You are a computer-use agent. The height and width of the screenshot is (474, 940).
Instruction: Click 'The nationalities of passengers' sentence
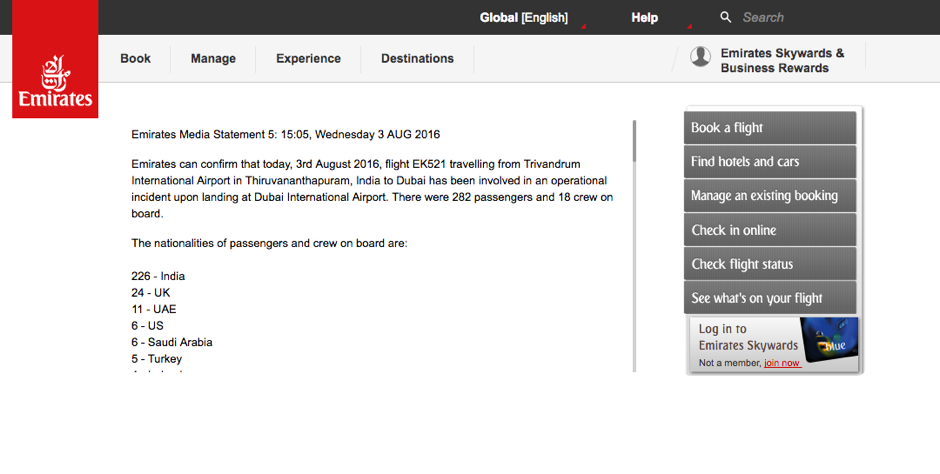click(269, 243)
